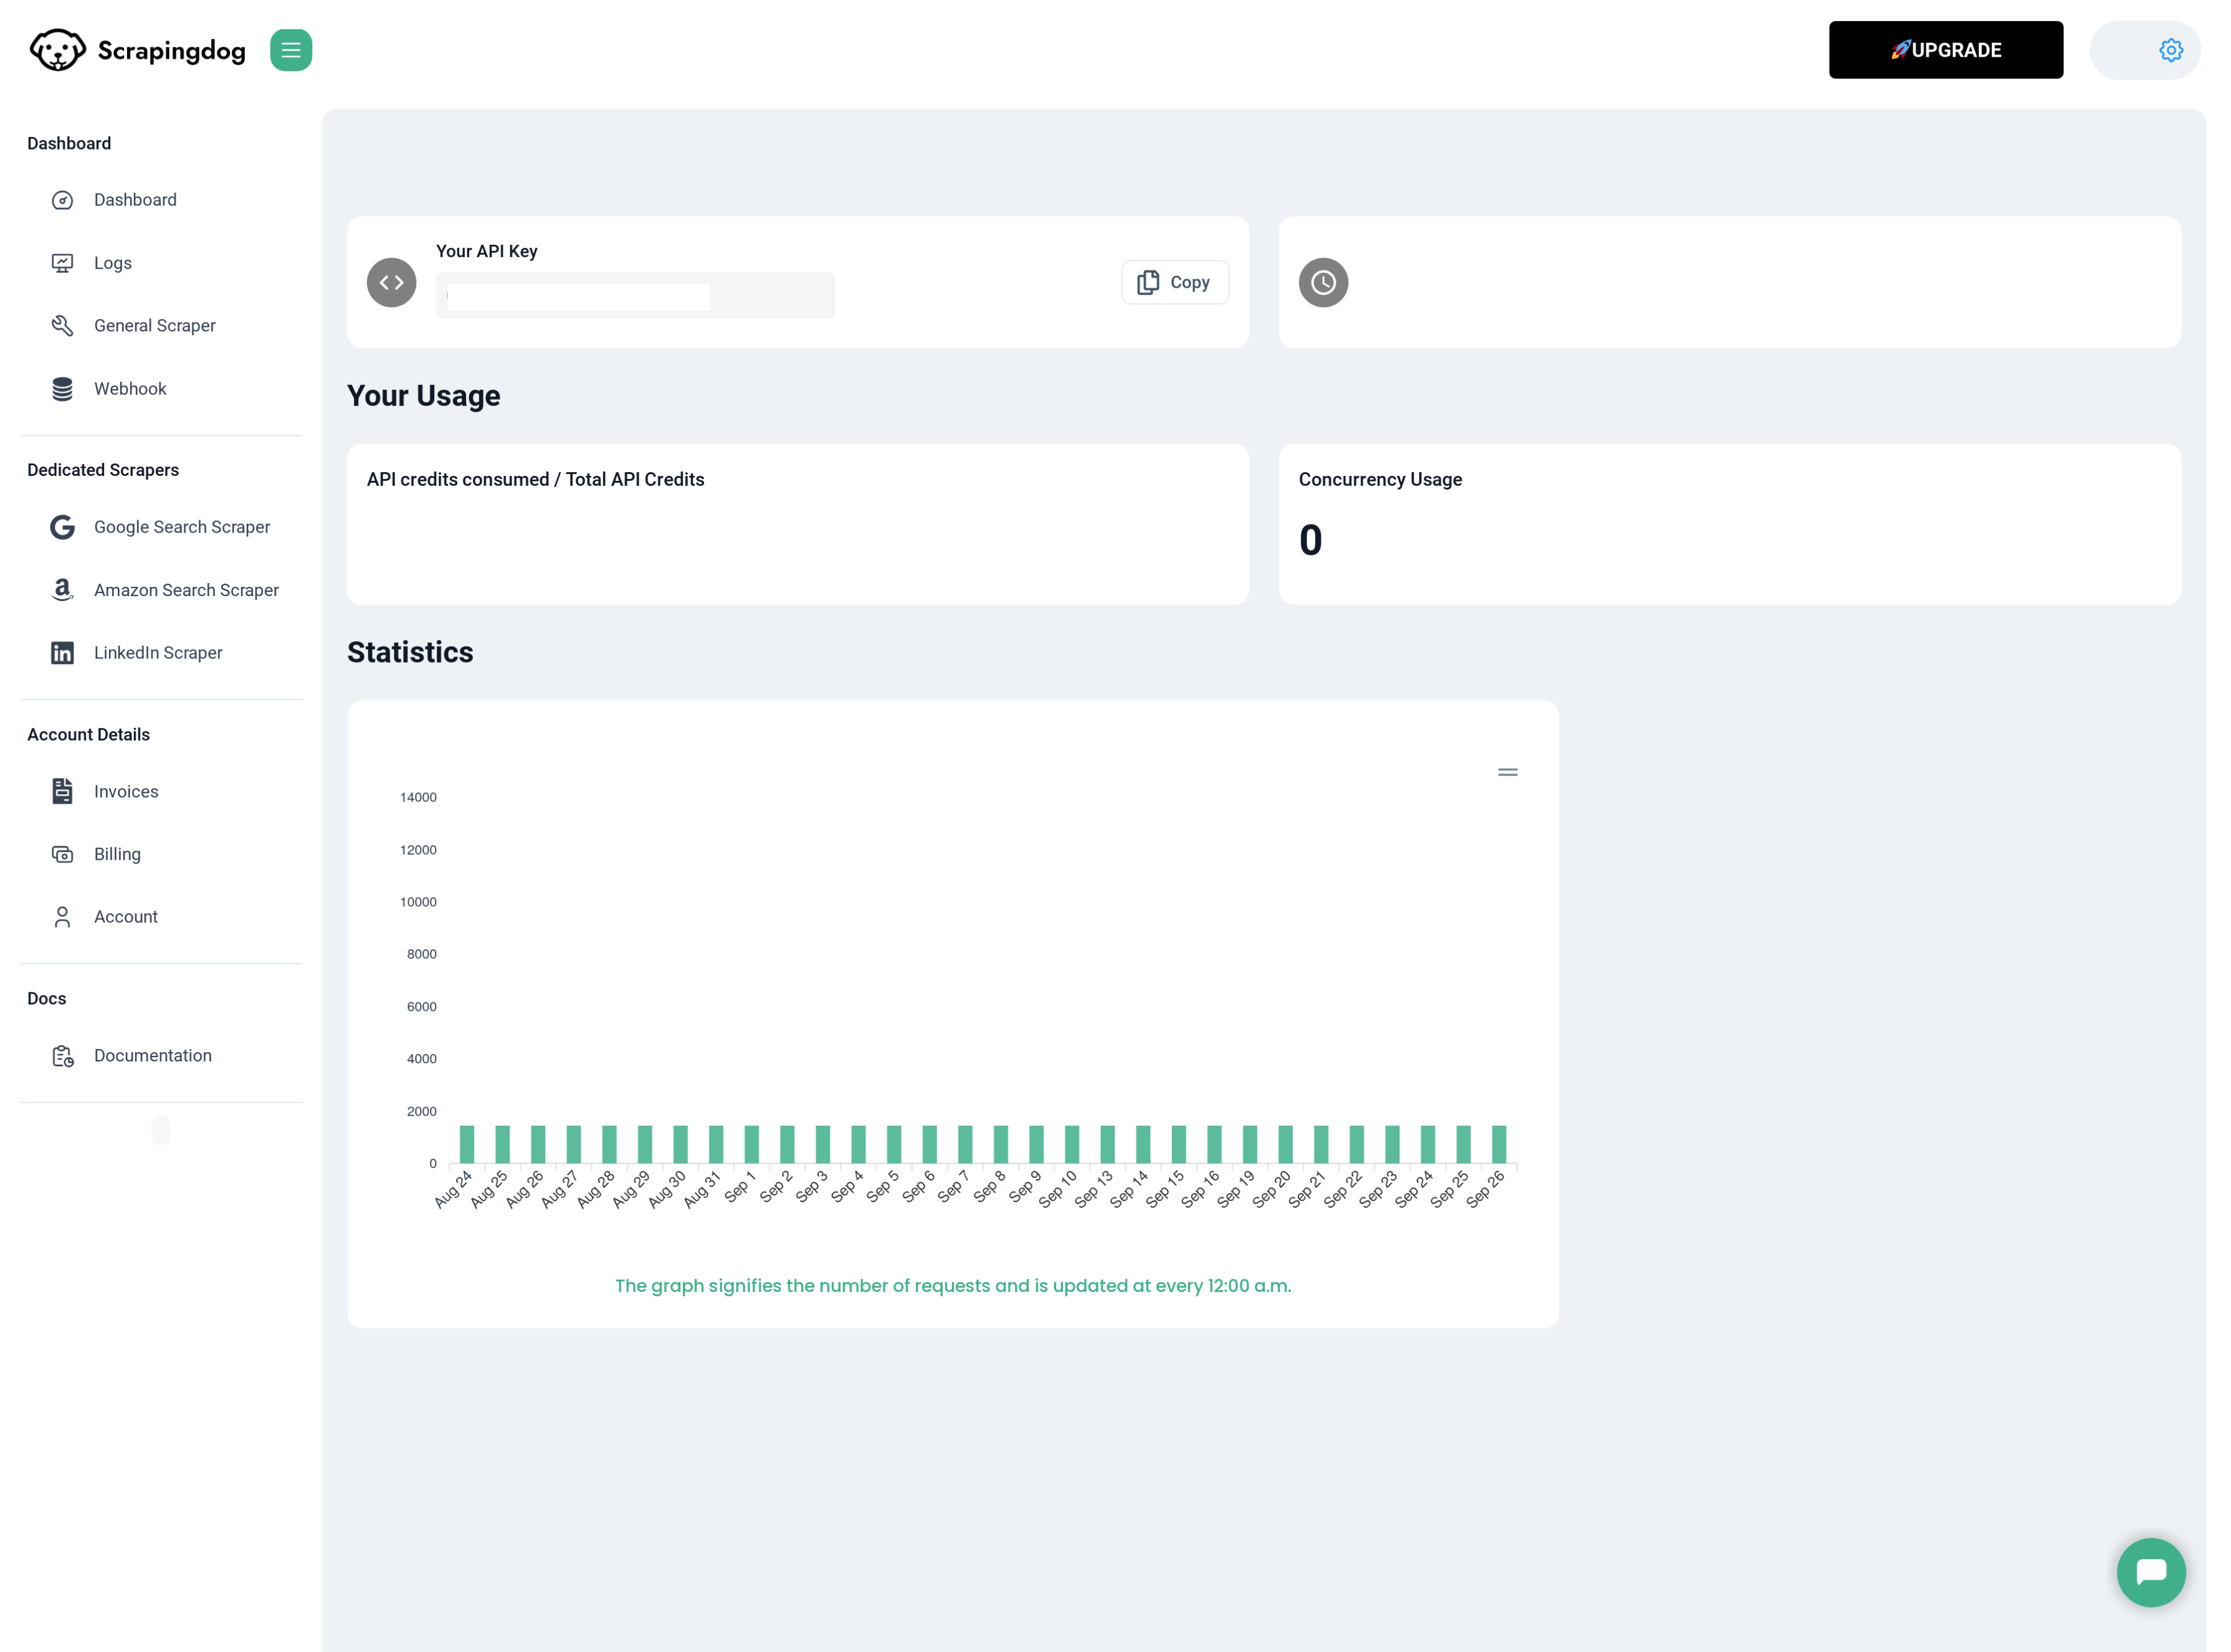Click the 'Statistics' heading
The width and height of the screenshot is (2231, 1652).
point(410,653)
